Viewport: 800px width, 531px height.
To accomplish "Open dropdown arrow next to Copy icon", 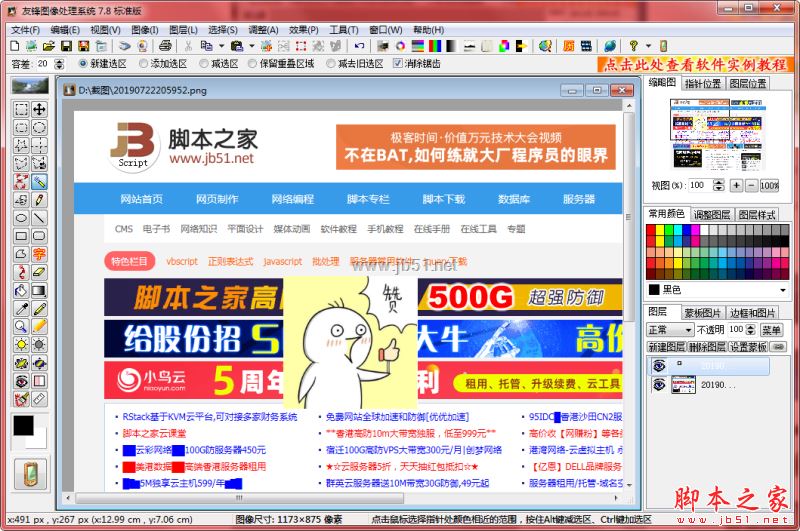I will (x=221, y=46).
